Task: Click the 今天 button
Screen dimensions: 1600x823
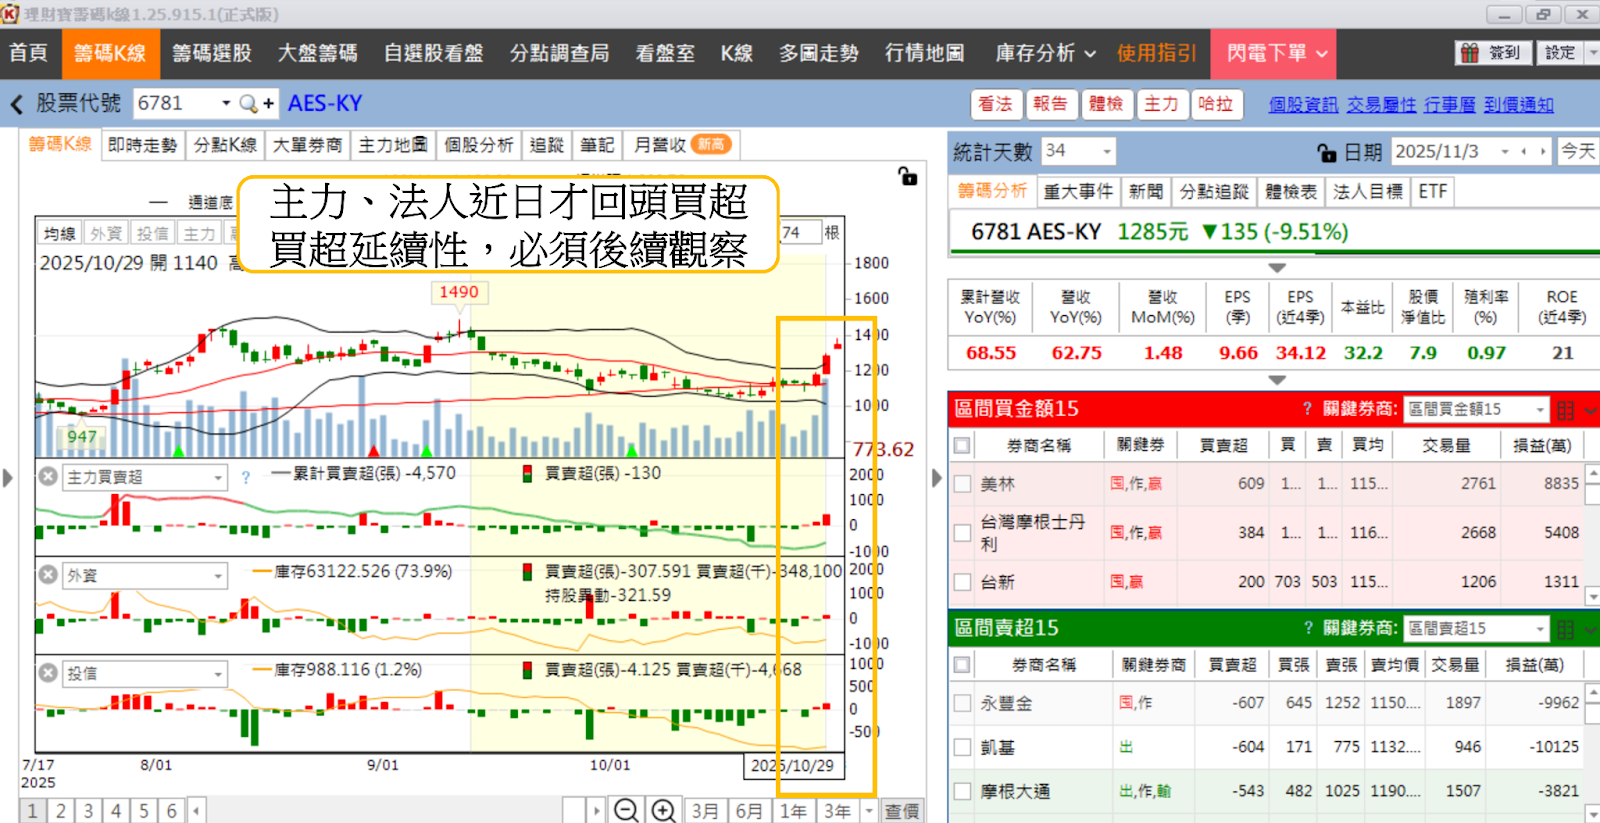Action: click(x=1578, y=151)
